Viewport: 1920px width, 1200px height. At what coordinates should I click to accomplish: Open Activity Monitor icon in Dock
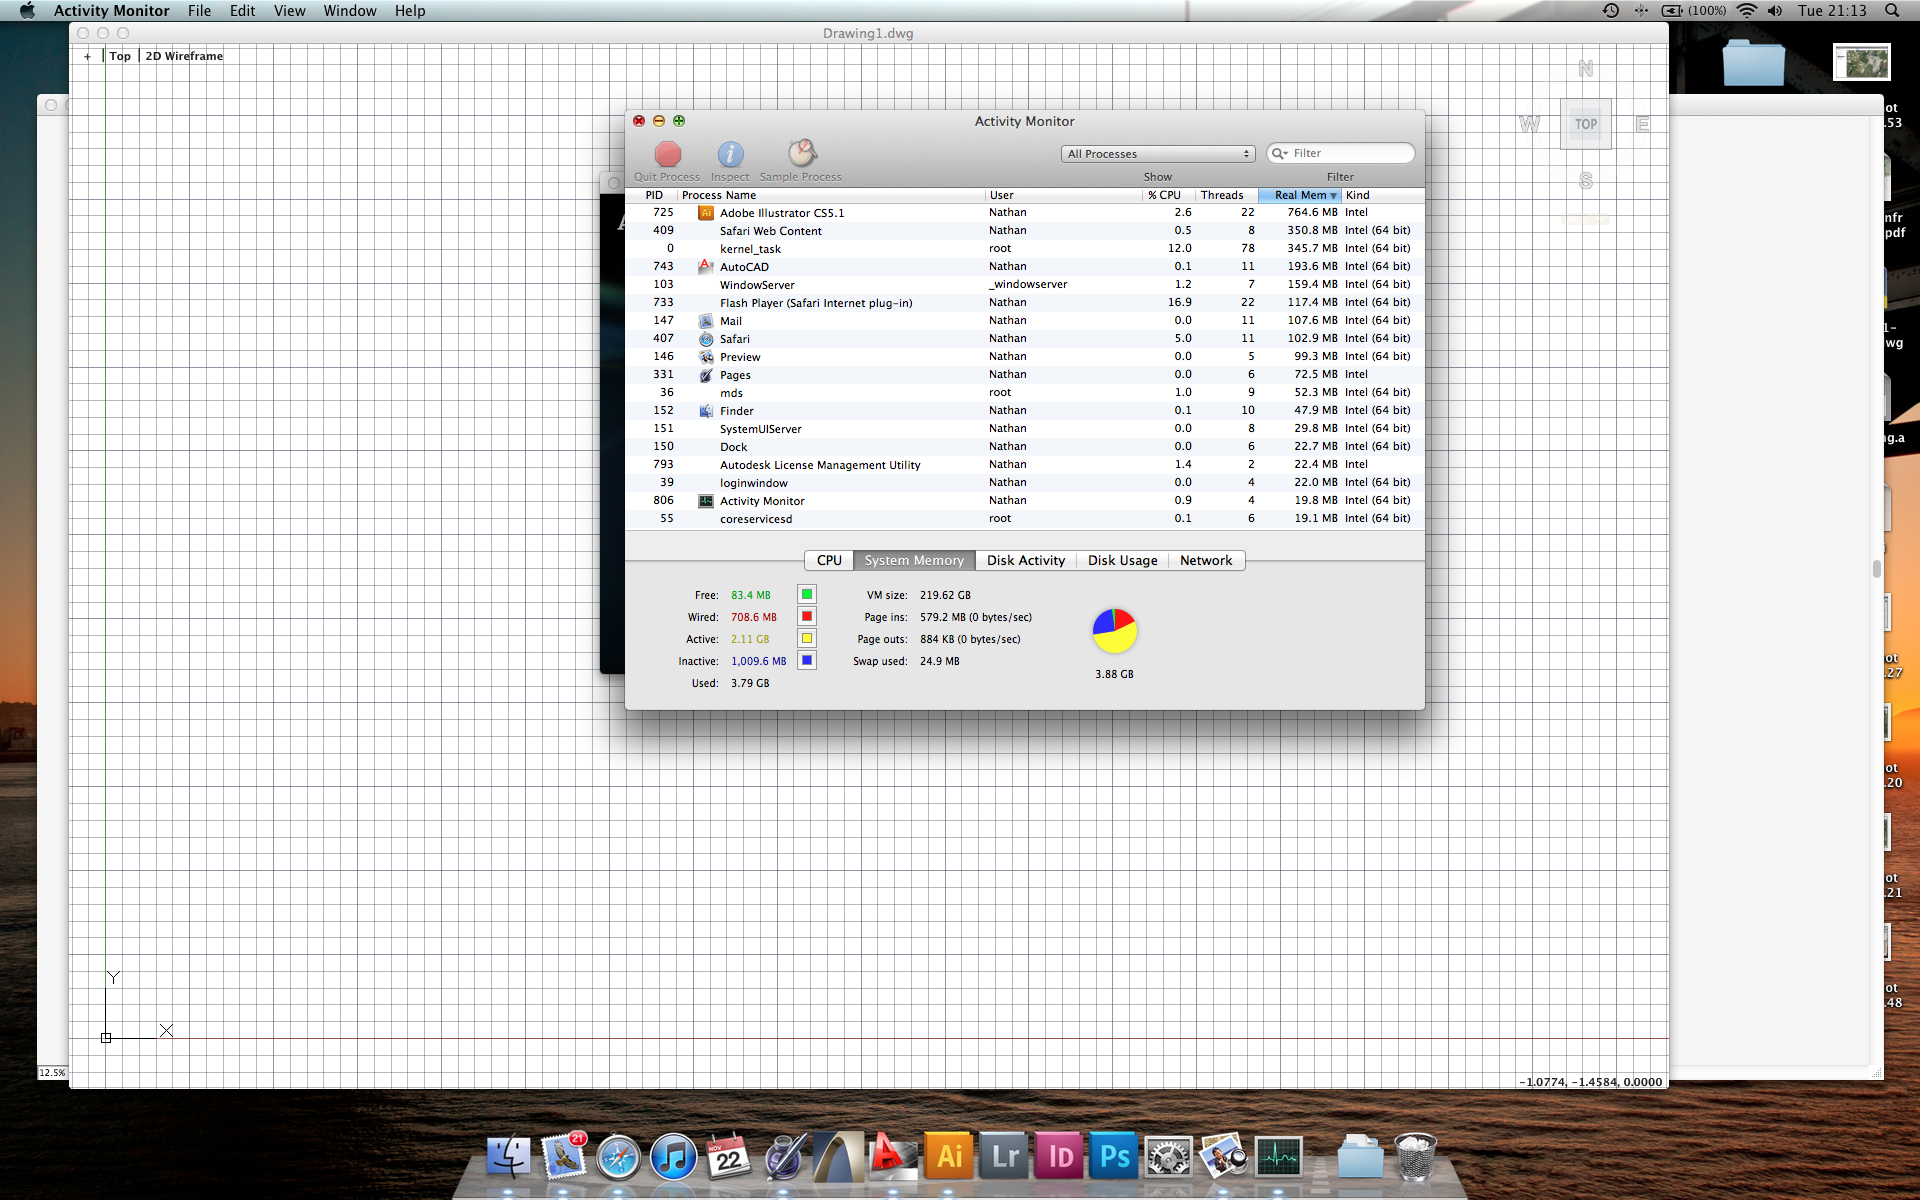(x=1279, y=1158)
